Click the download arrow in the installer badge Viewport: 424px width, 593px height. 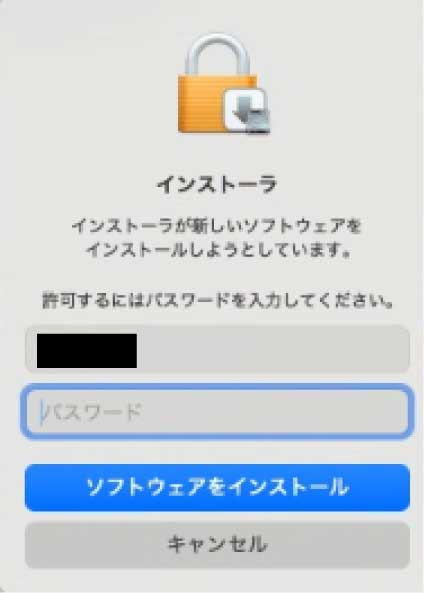(x=244, y=107)
